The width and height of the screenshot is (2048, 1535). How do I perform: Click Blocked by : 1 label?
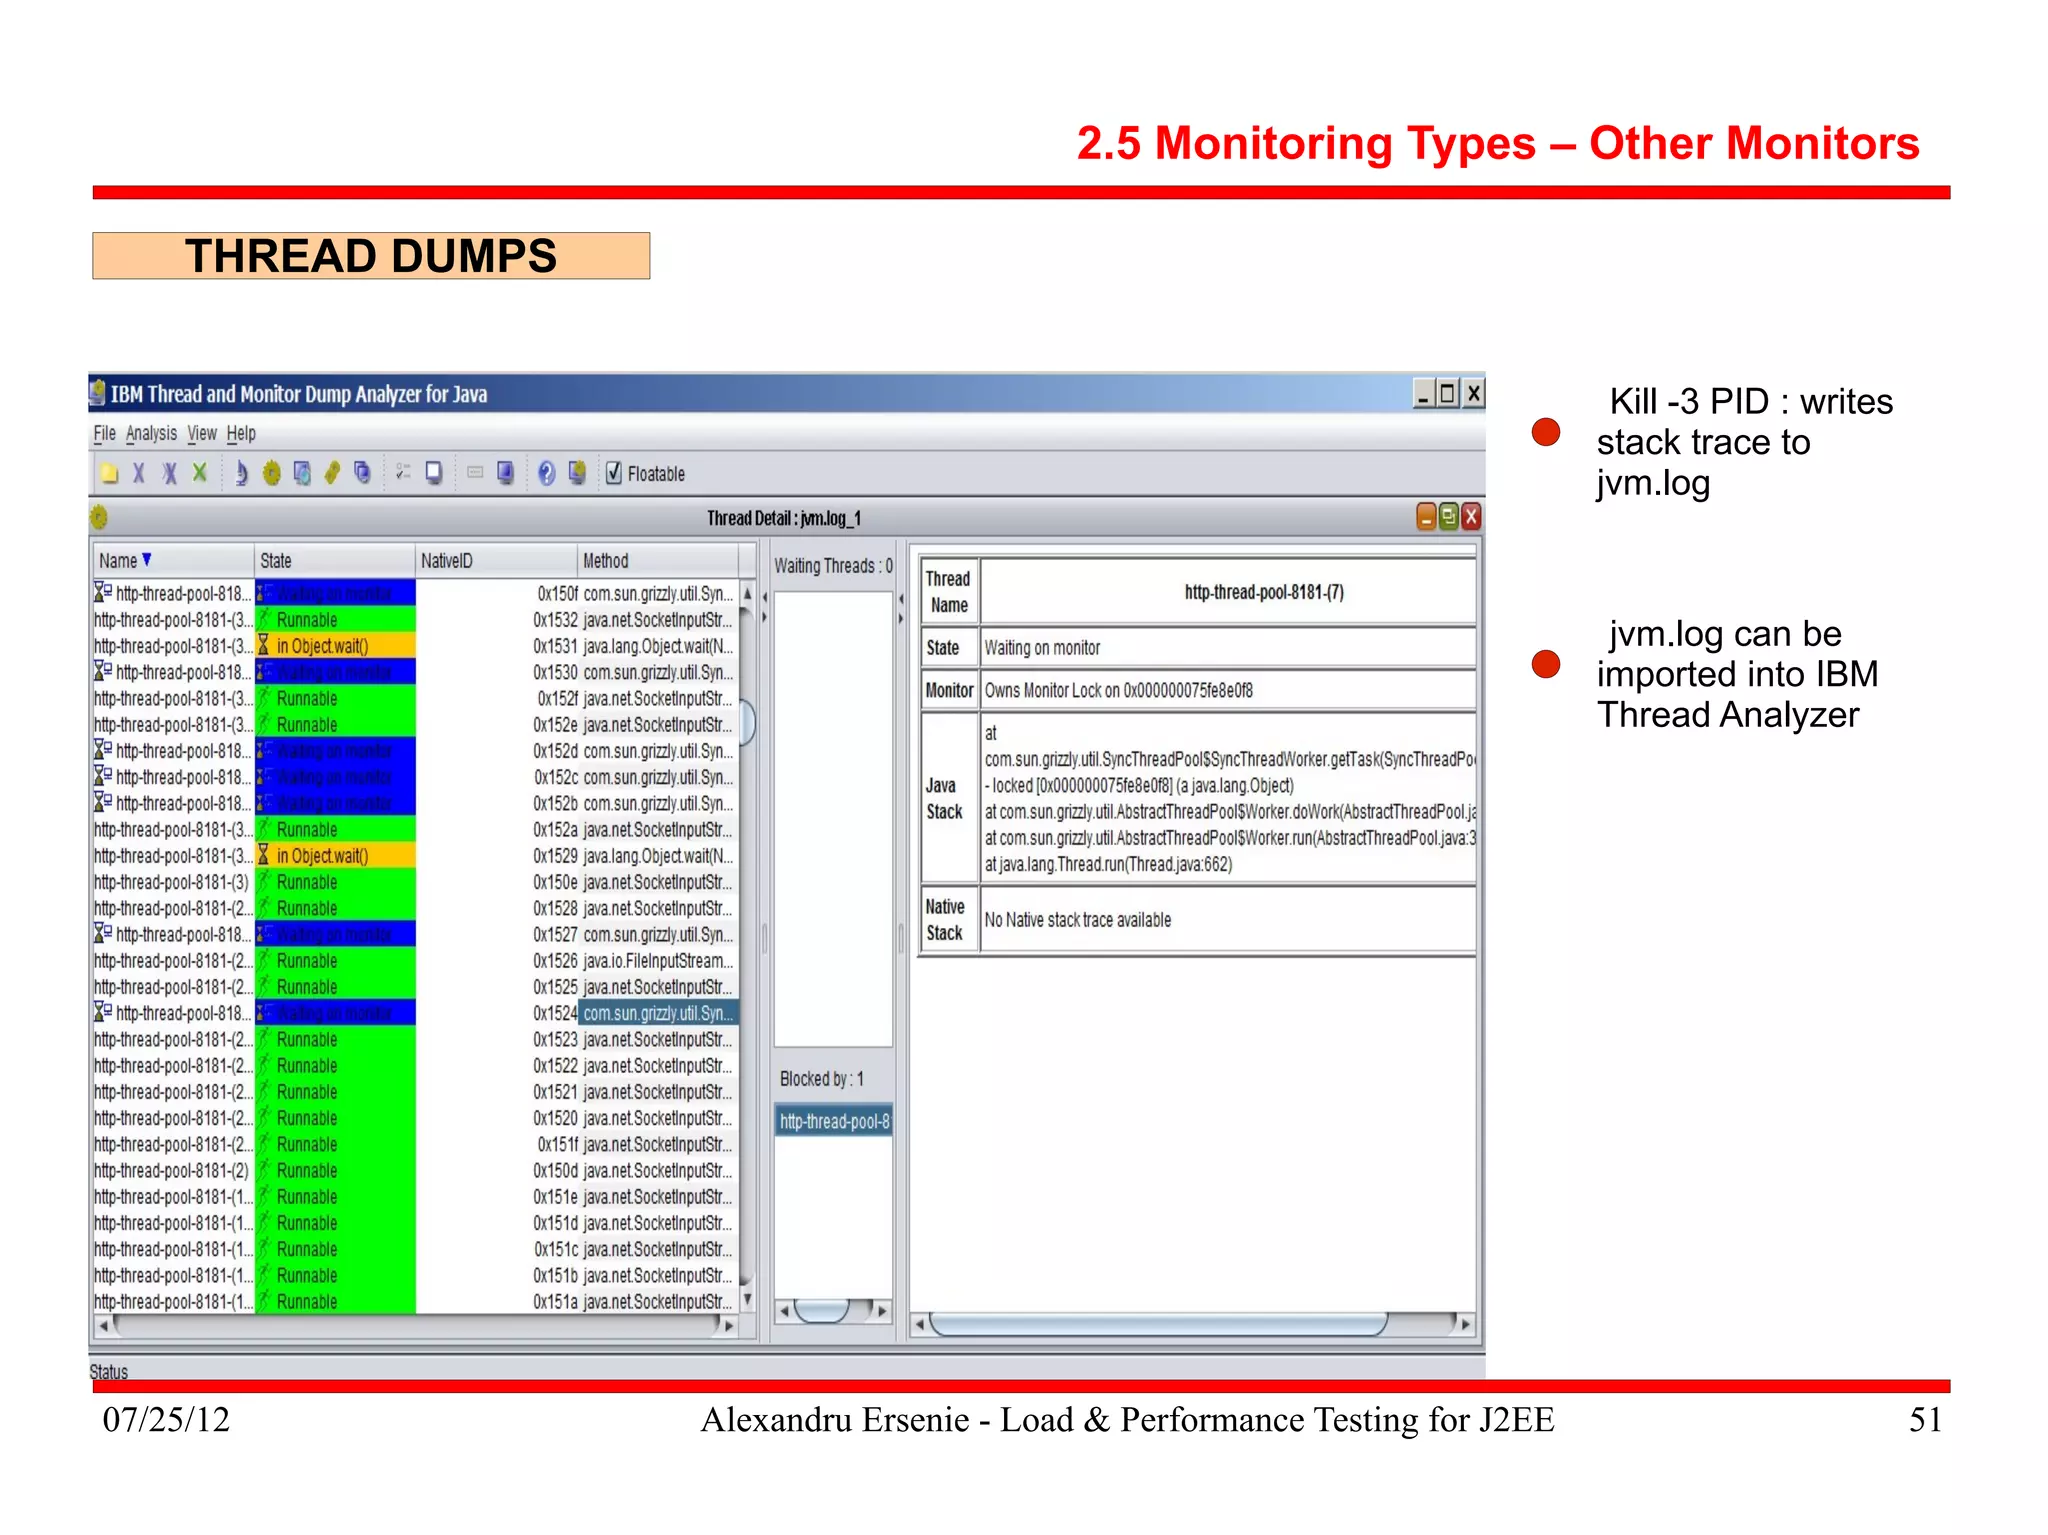(821, 1079)
